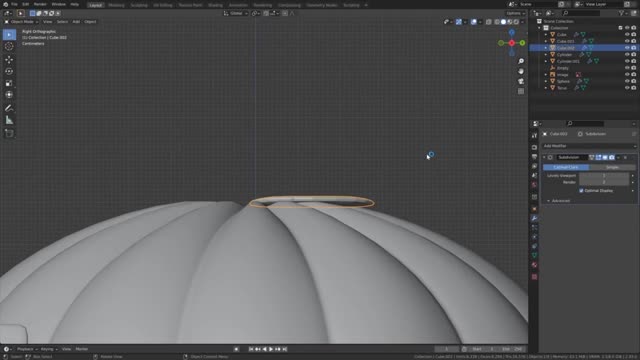Jump to the timeline end frame button
640x360 pixels.
(x=285, y=349)
